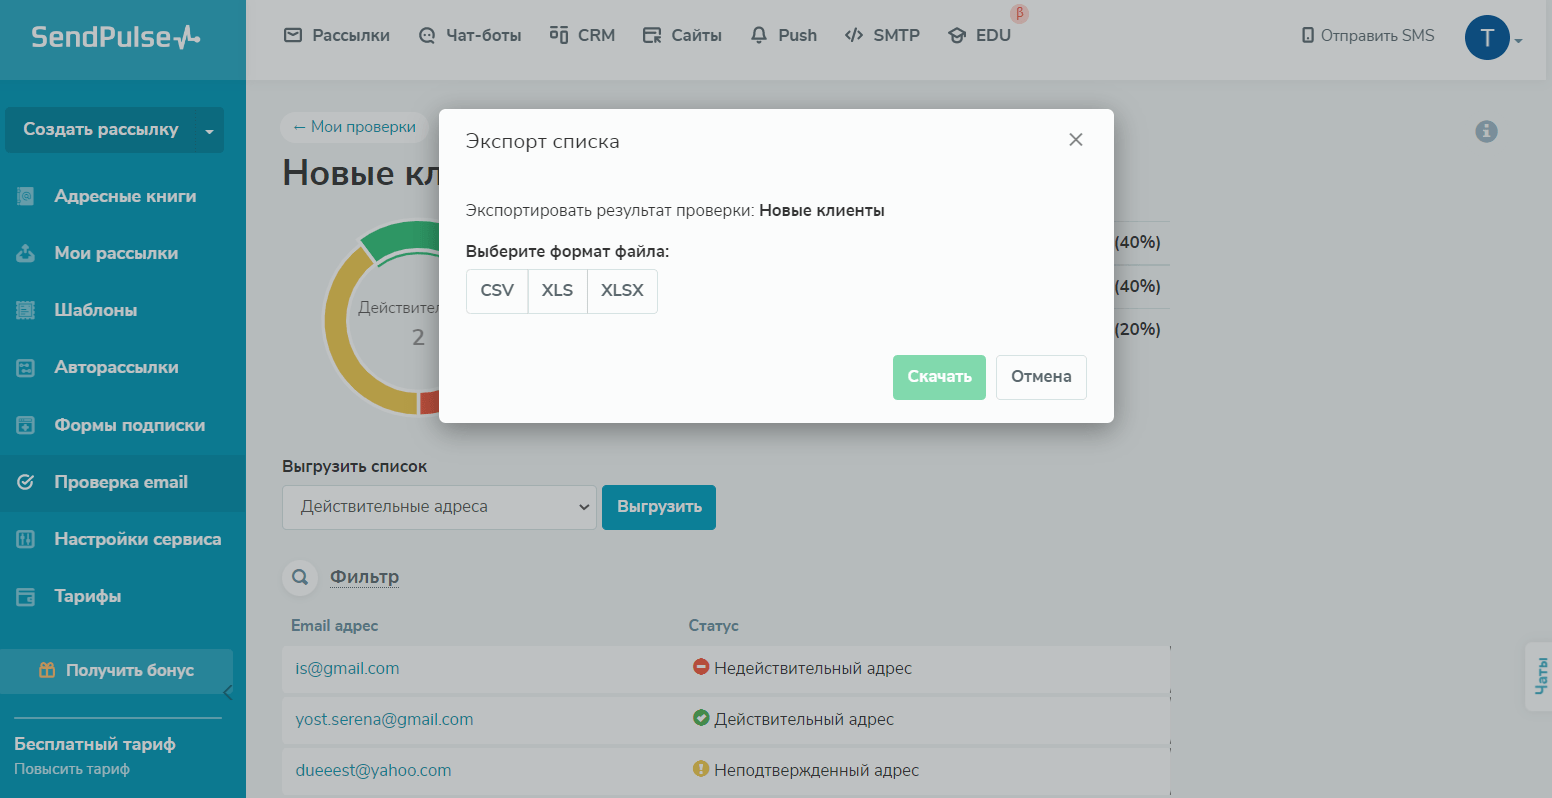
Task: Open the Чаты side tab
Action: (x=1540, y=677)
